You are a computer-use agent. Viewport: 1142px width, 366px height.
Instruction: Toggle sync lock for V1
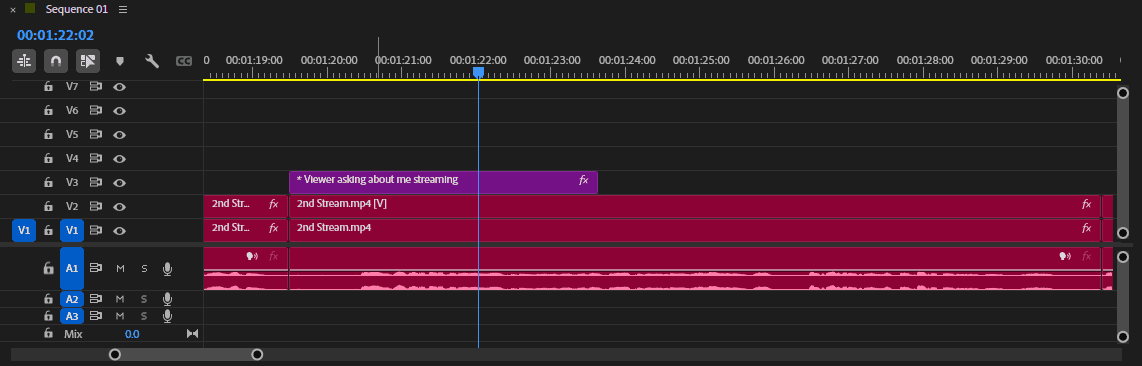coord(95,231)
